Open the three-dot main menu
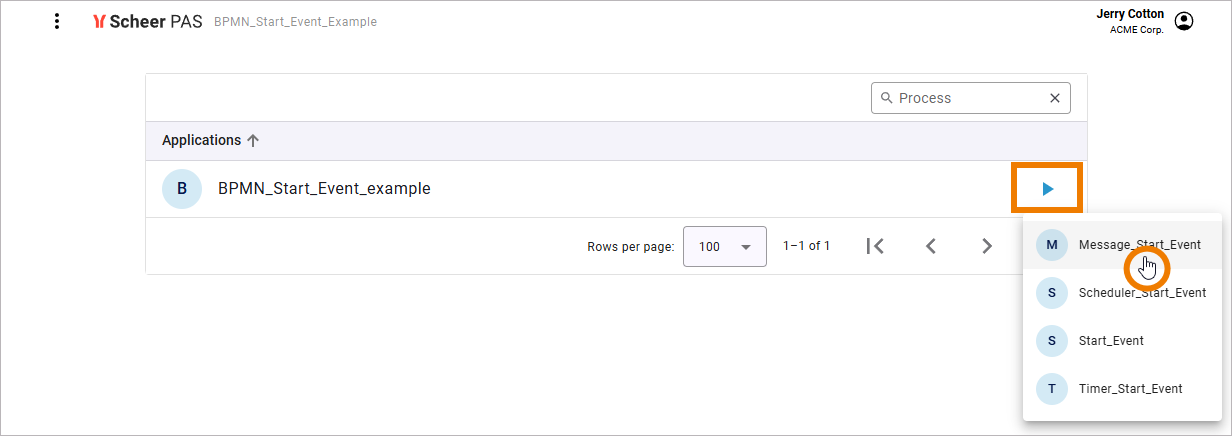The image size is (1232, 436). click(57, 21)
